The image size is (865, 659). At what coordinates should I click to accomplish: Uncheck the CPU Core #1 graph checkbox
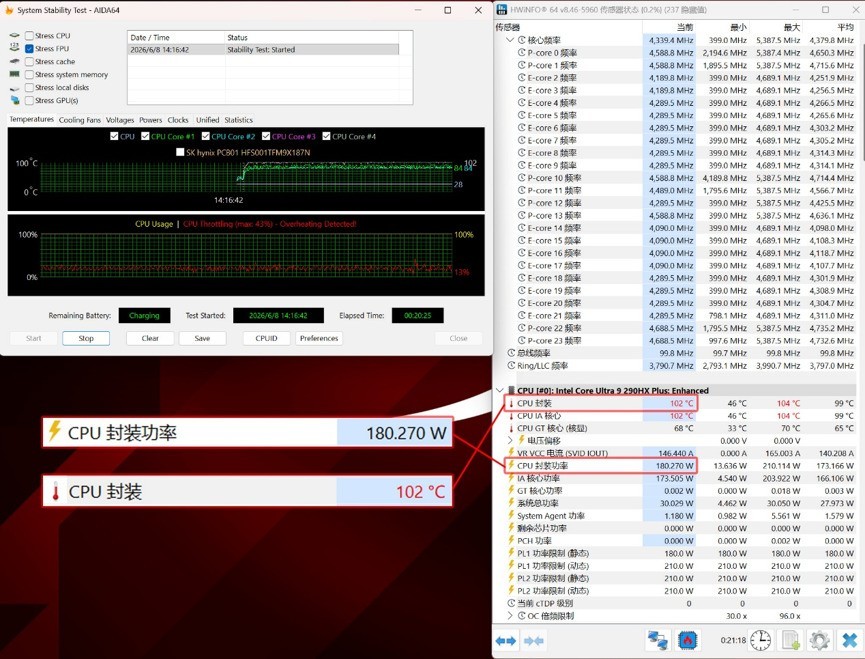click(145, 136)
